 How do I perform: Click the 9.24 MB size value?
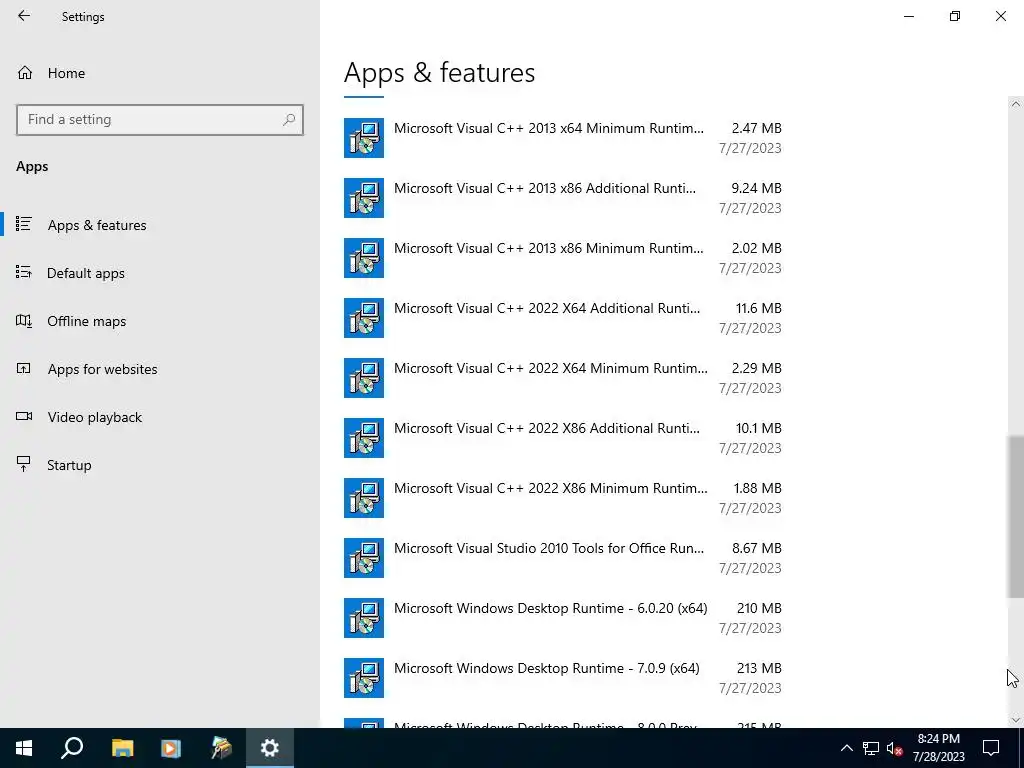pos(756,188)
